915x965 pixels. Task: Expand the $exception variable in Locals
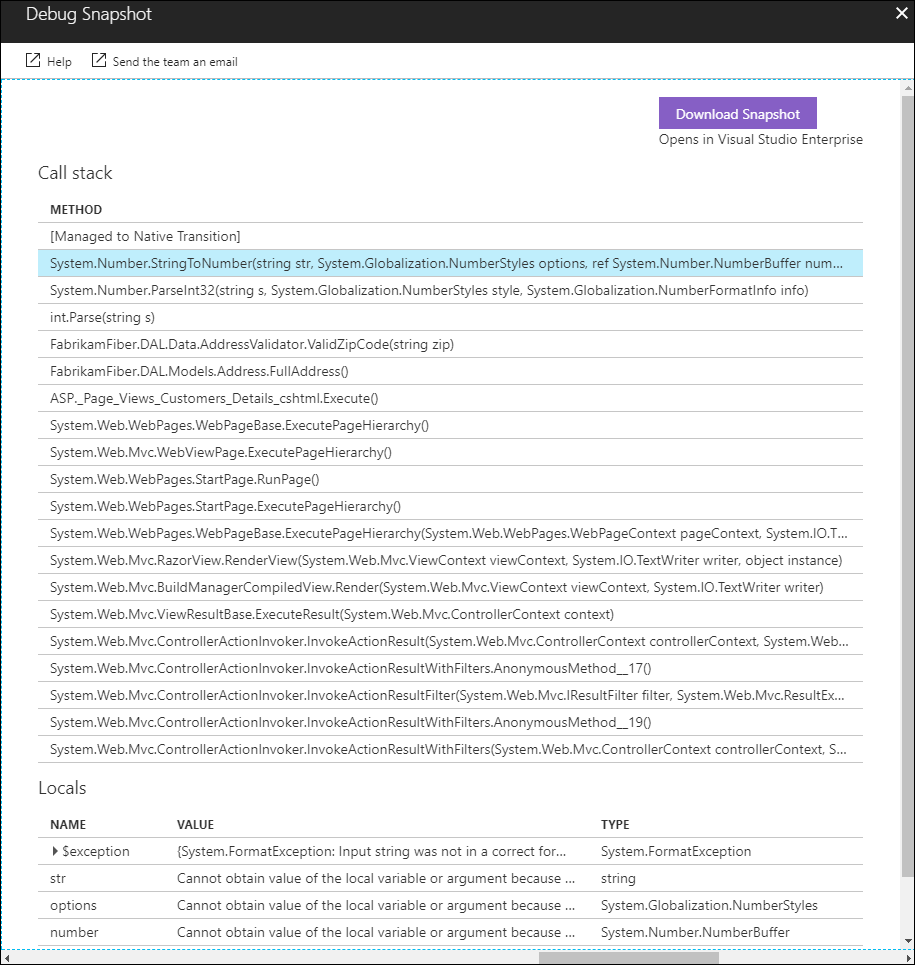[x=54, y=851]
